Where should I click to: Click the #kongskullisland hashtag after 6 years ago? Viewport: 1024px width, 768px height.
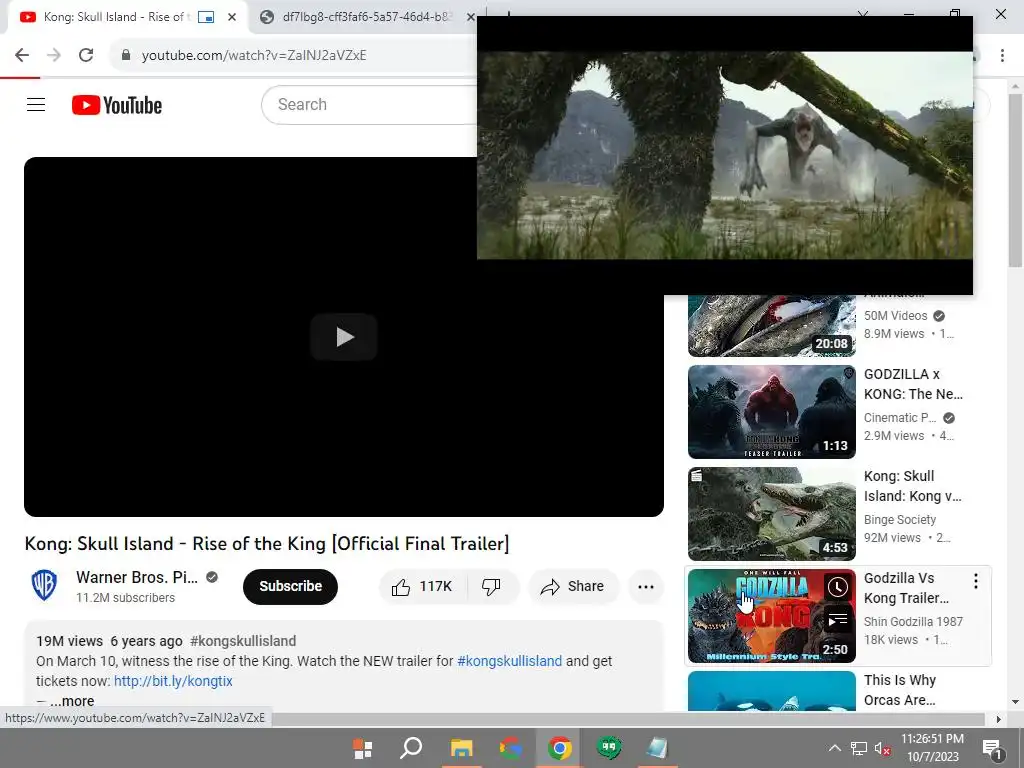coord(243,641)
